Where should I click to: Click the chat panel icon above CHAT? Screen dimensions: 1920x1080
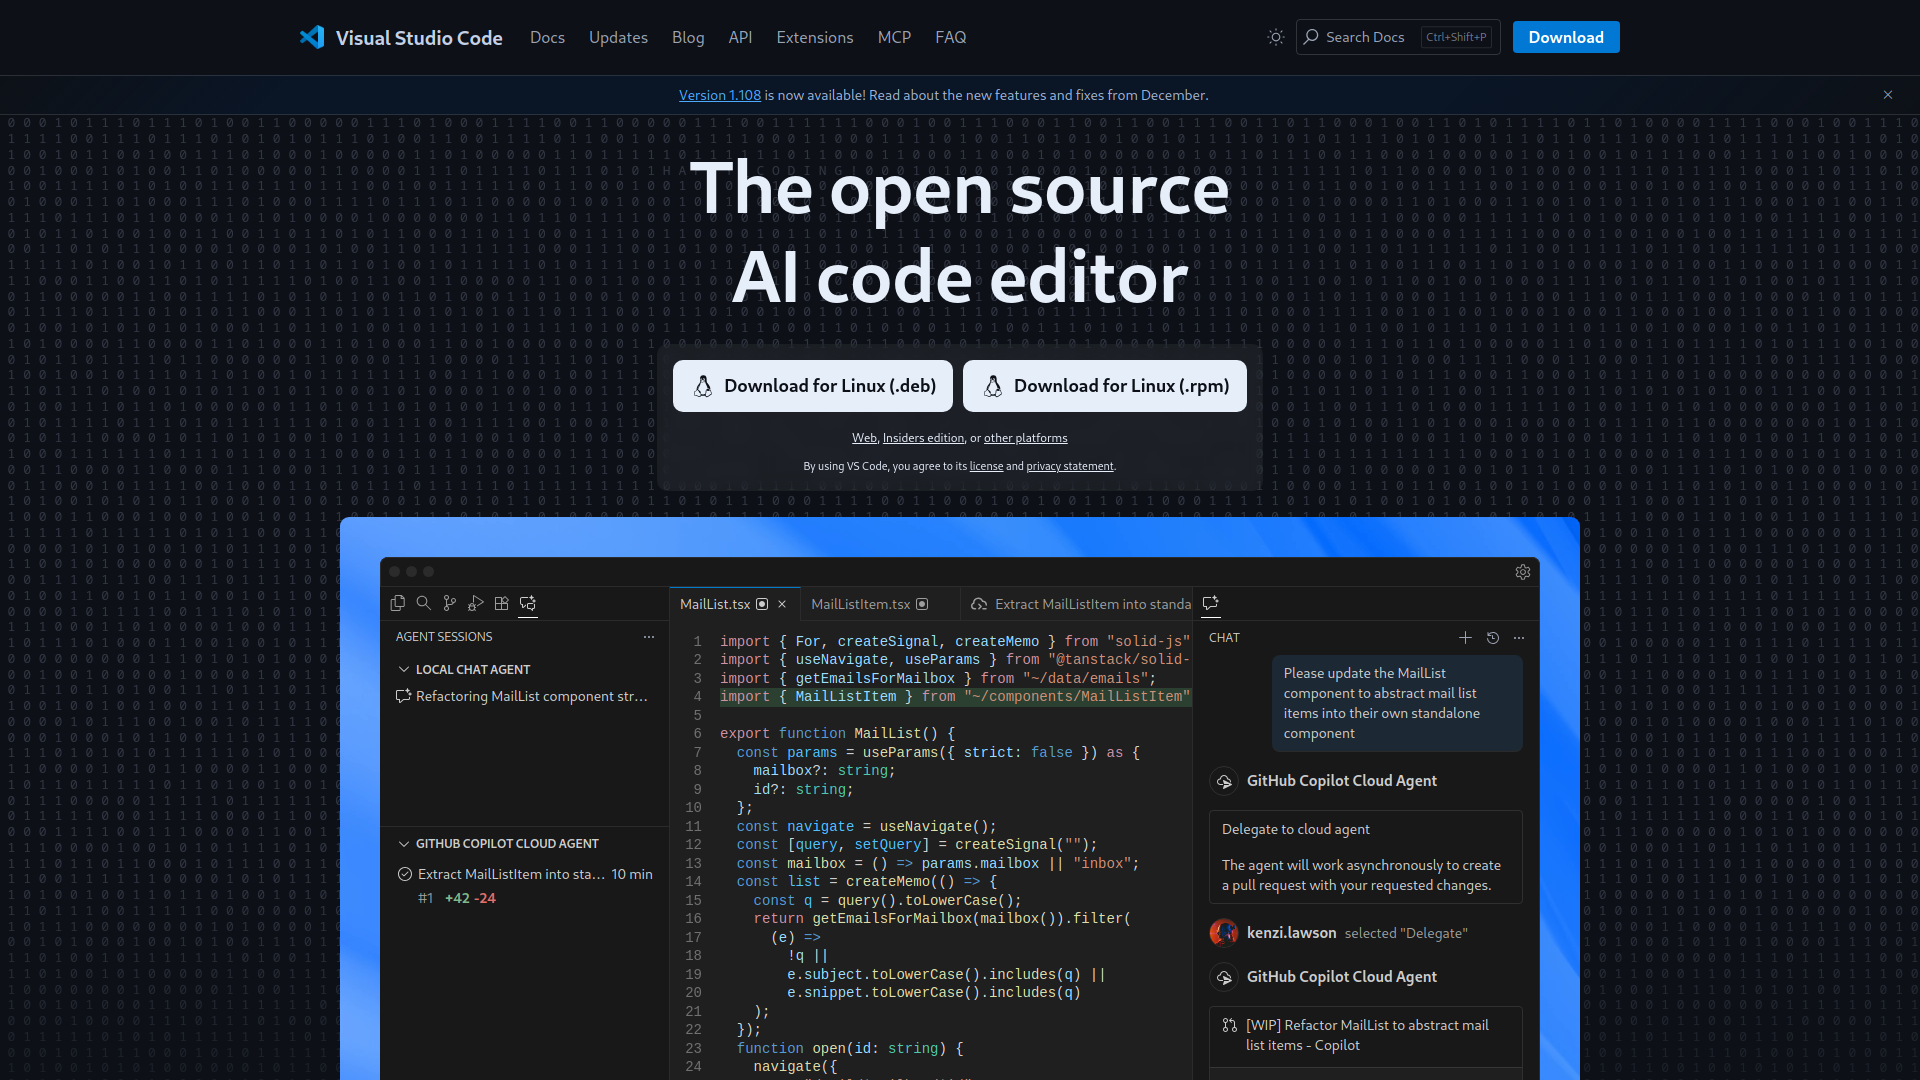pos(1211,603)
